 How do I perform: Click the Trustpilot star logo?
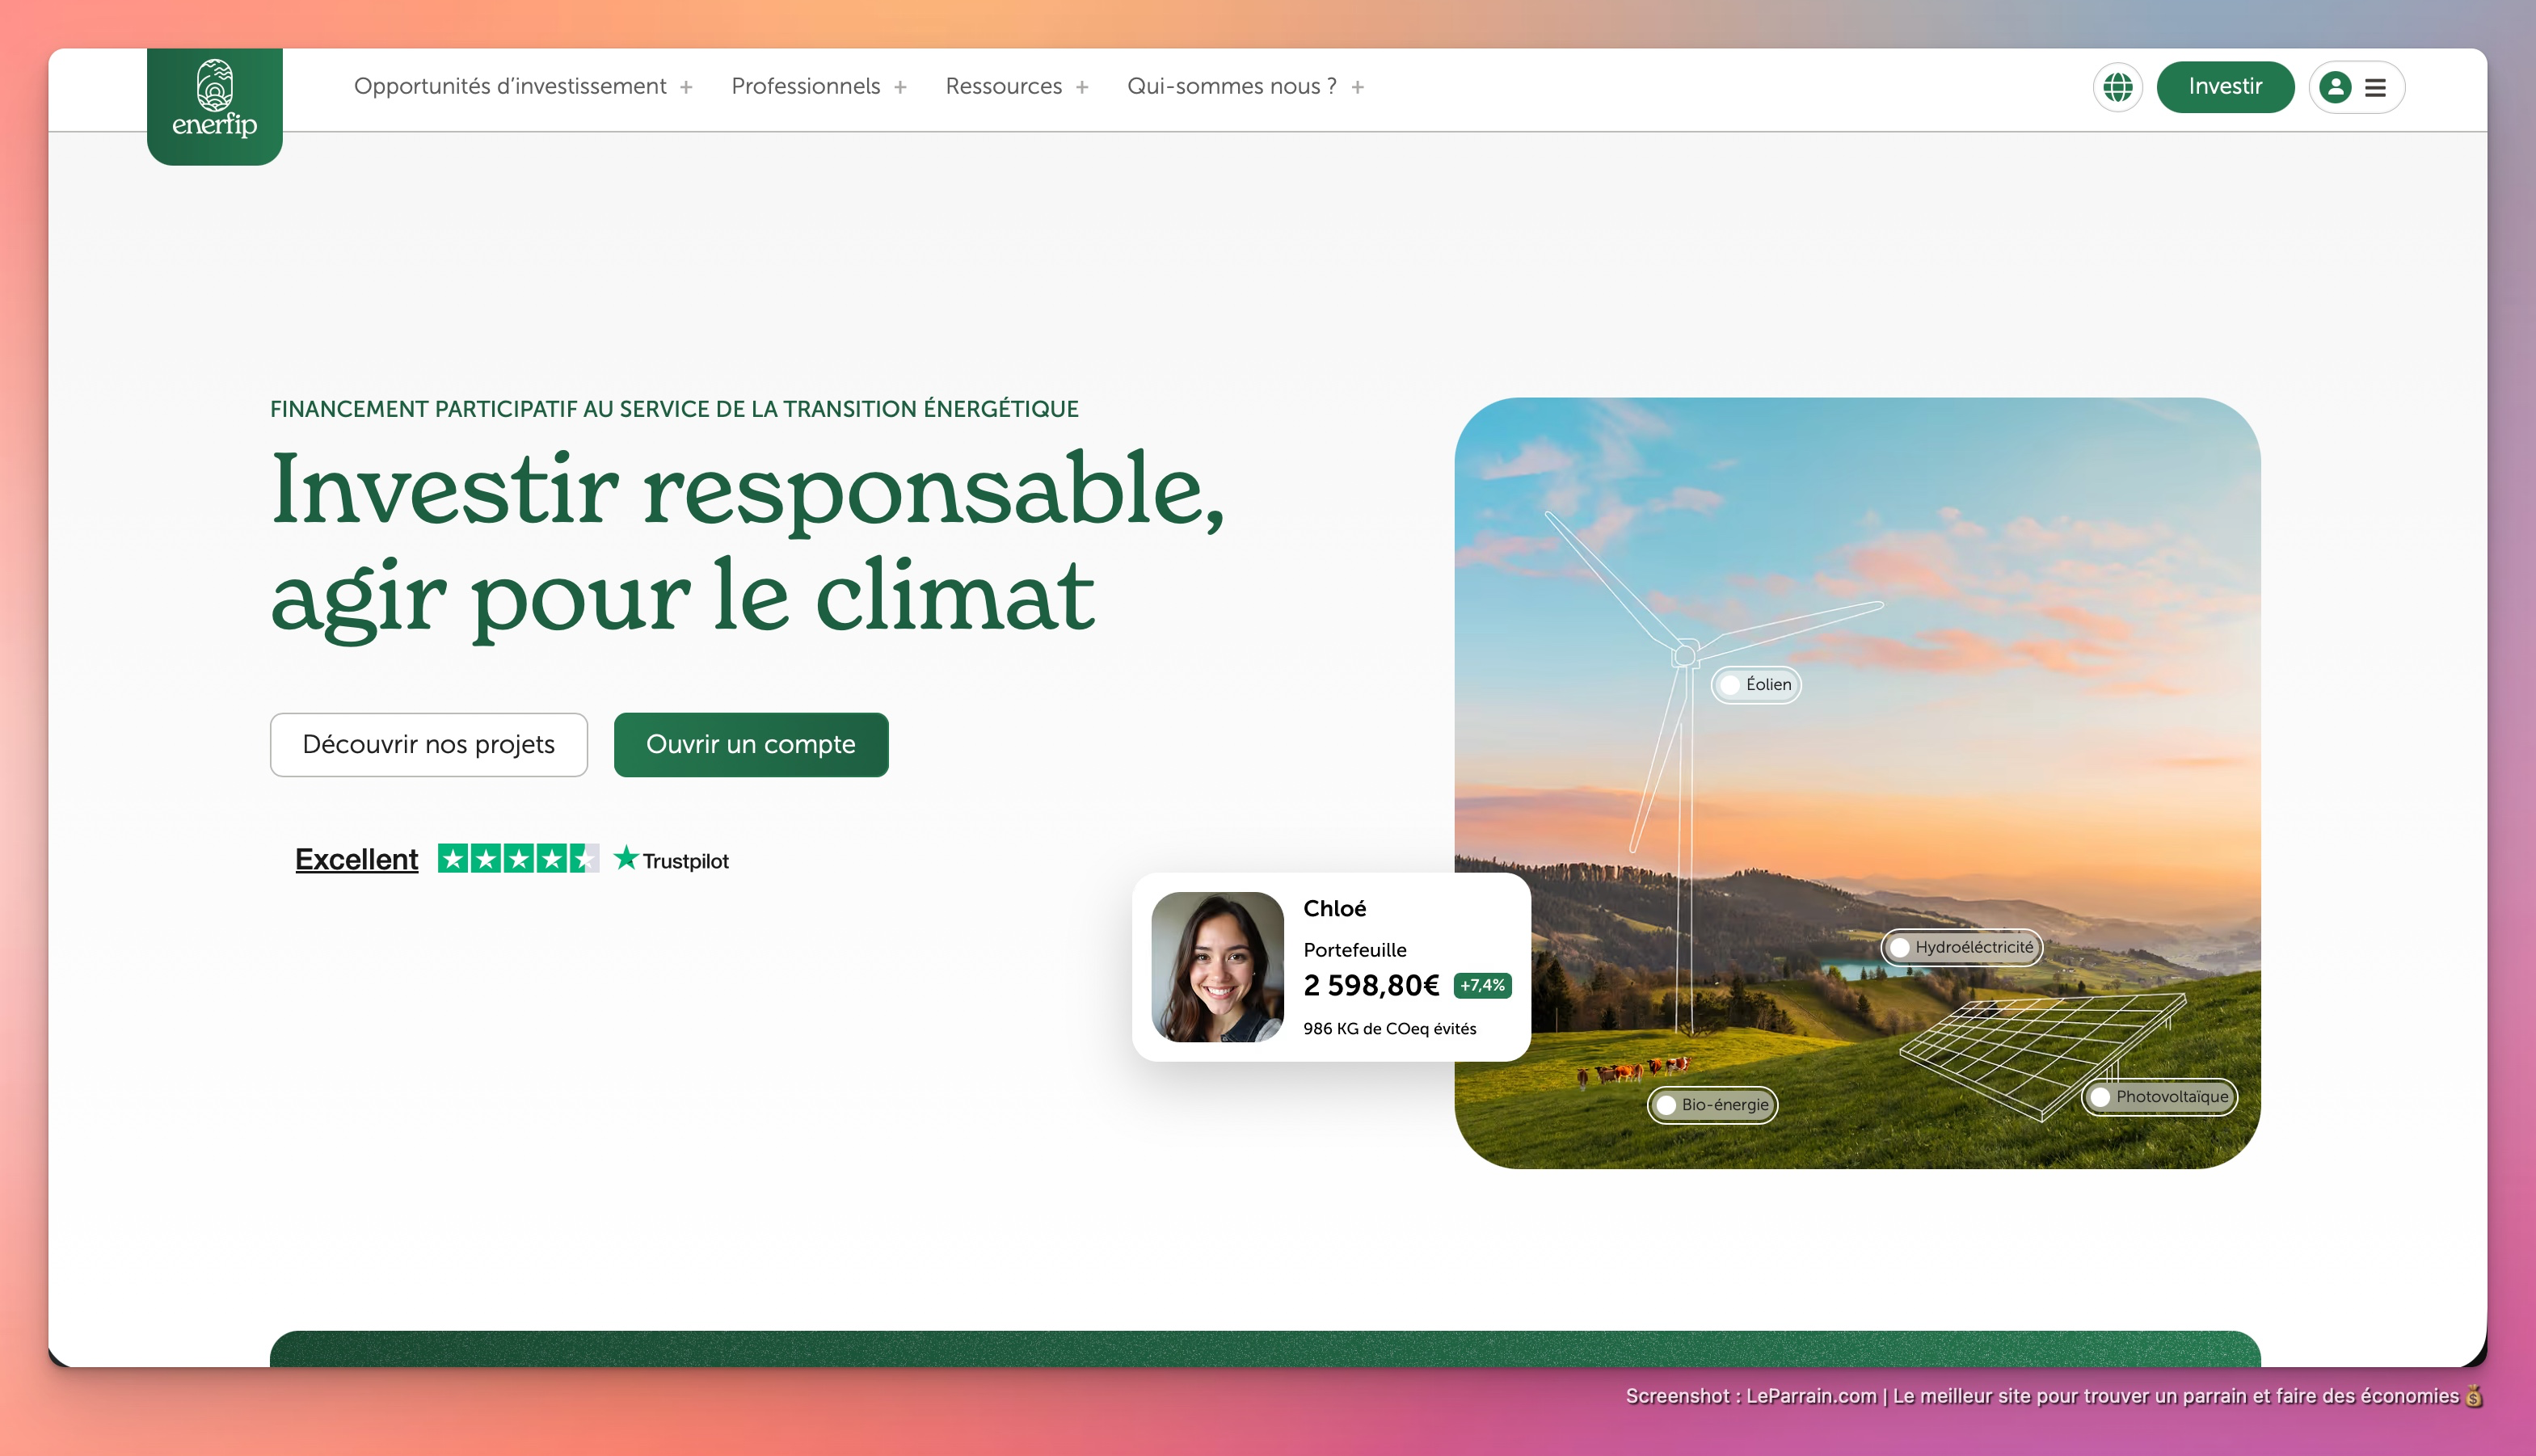[626, 858]
